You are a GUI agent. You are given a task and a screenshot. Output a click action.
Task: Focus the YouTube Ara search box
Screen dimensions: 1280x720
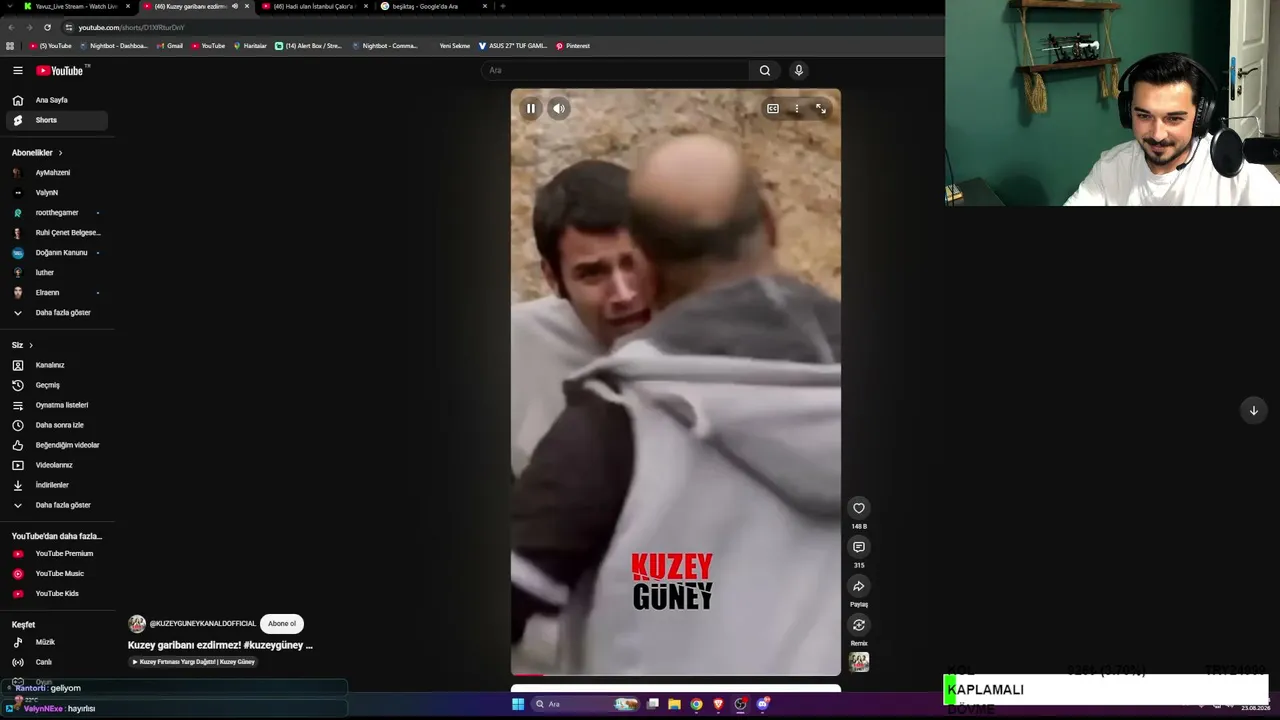pos(615,70)
